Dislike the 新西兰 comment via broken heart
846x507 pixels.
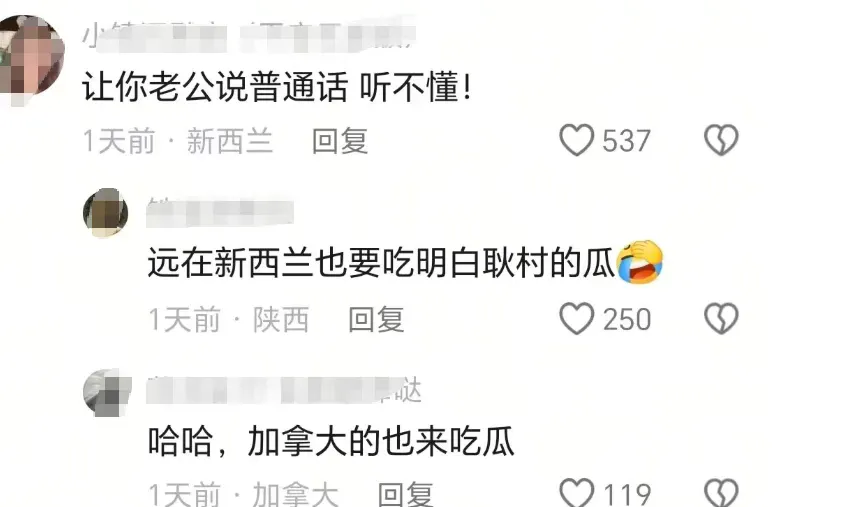coord(721,140)
